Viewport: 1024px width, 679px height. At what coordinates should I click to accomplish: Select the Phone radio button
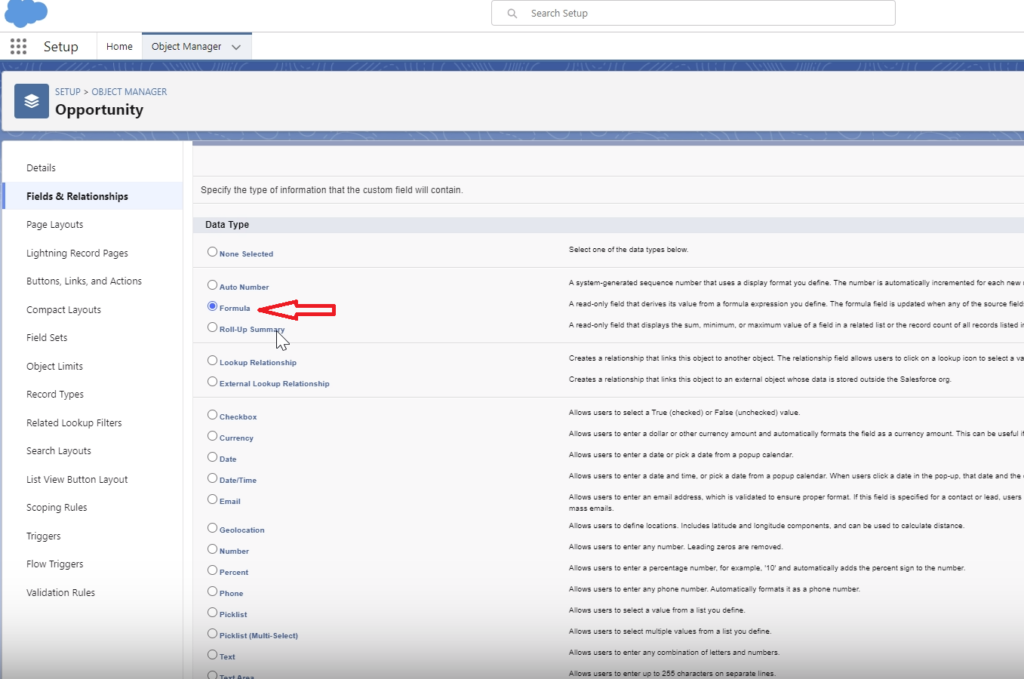[212, 591]
